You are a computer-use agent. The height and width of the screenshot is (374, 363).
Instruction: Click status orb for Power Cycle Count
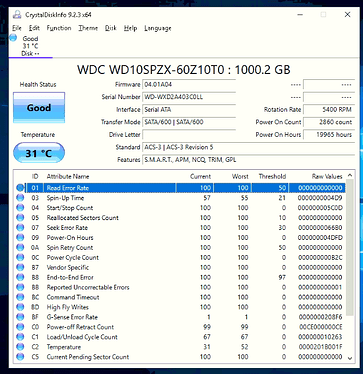(20, 257)
